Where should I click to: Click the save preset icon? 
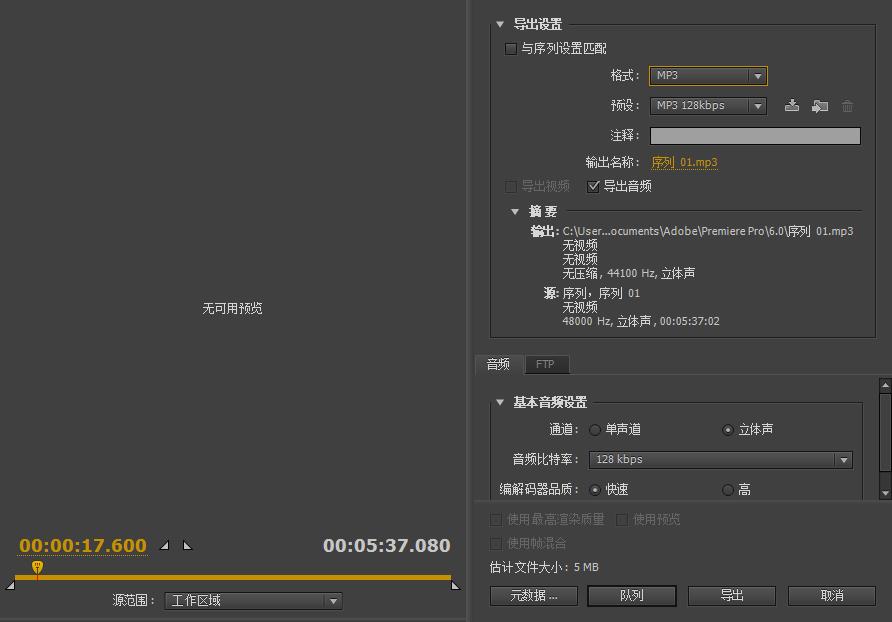click(792, 105)
